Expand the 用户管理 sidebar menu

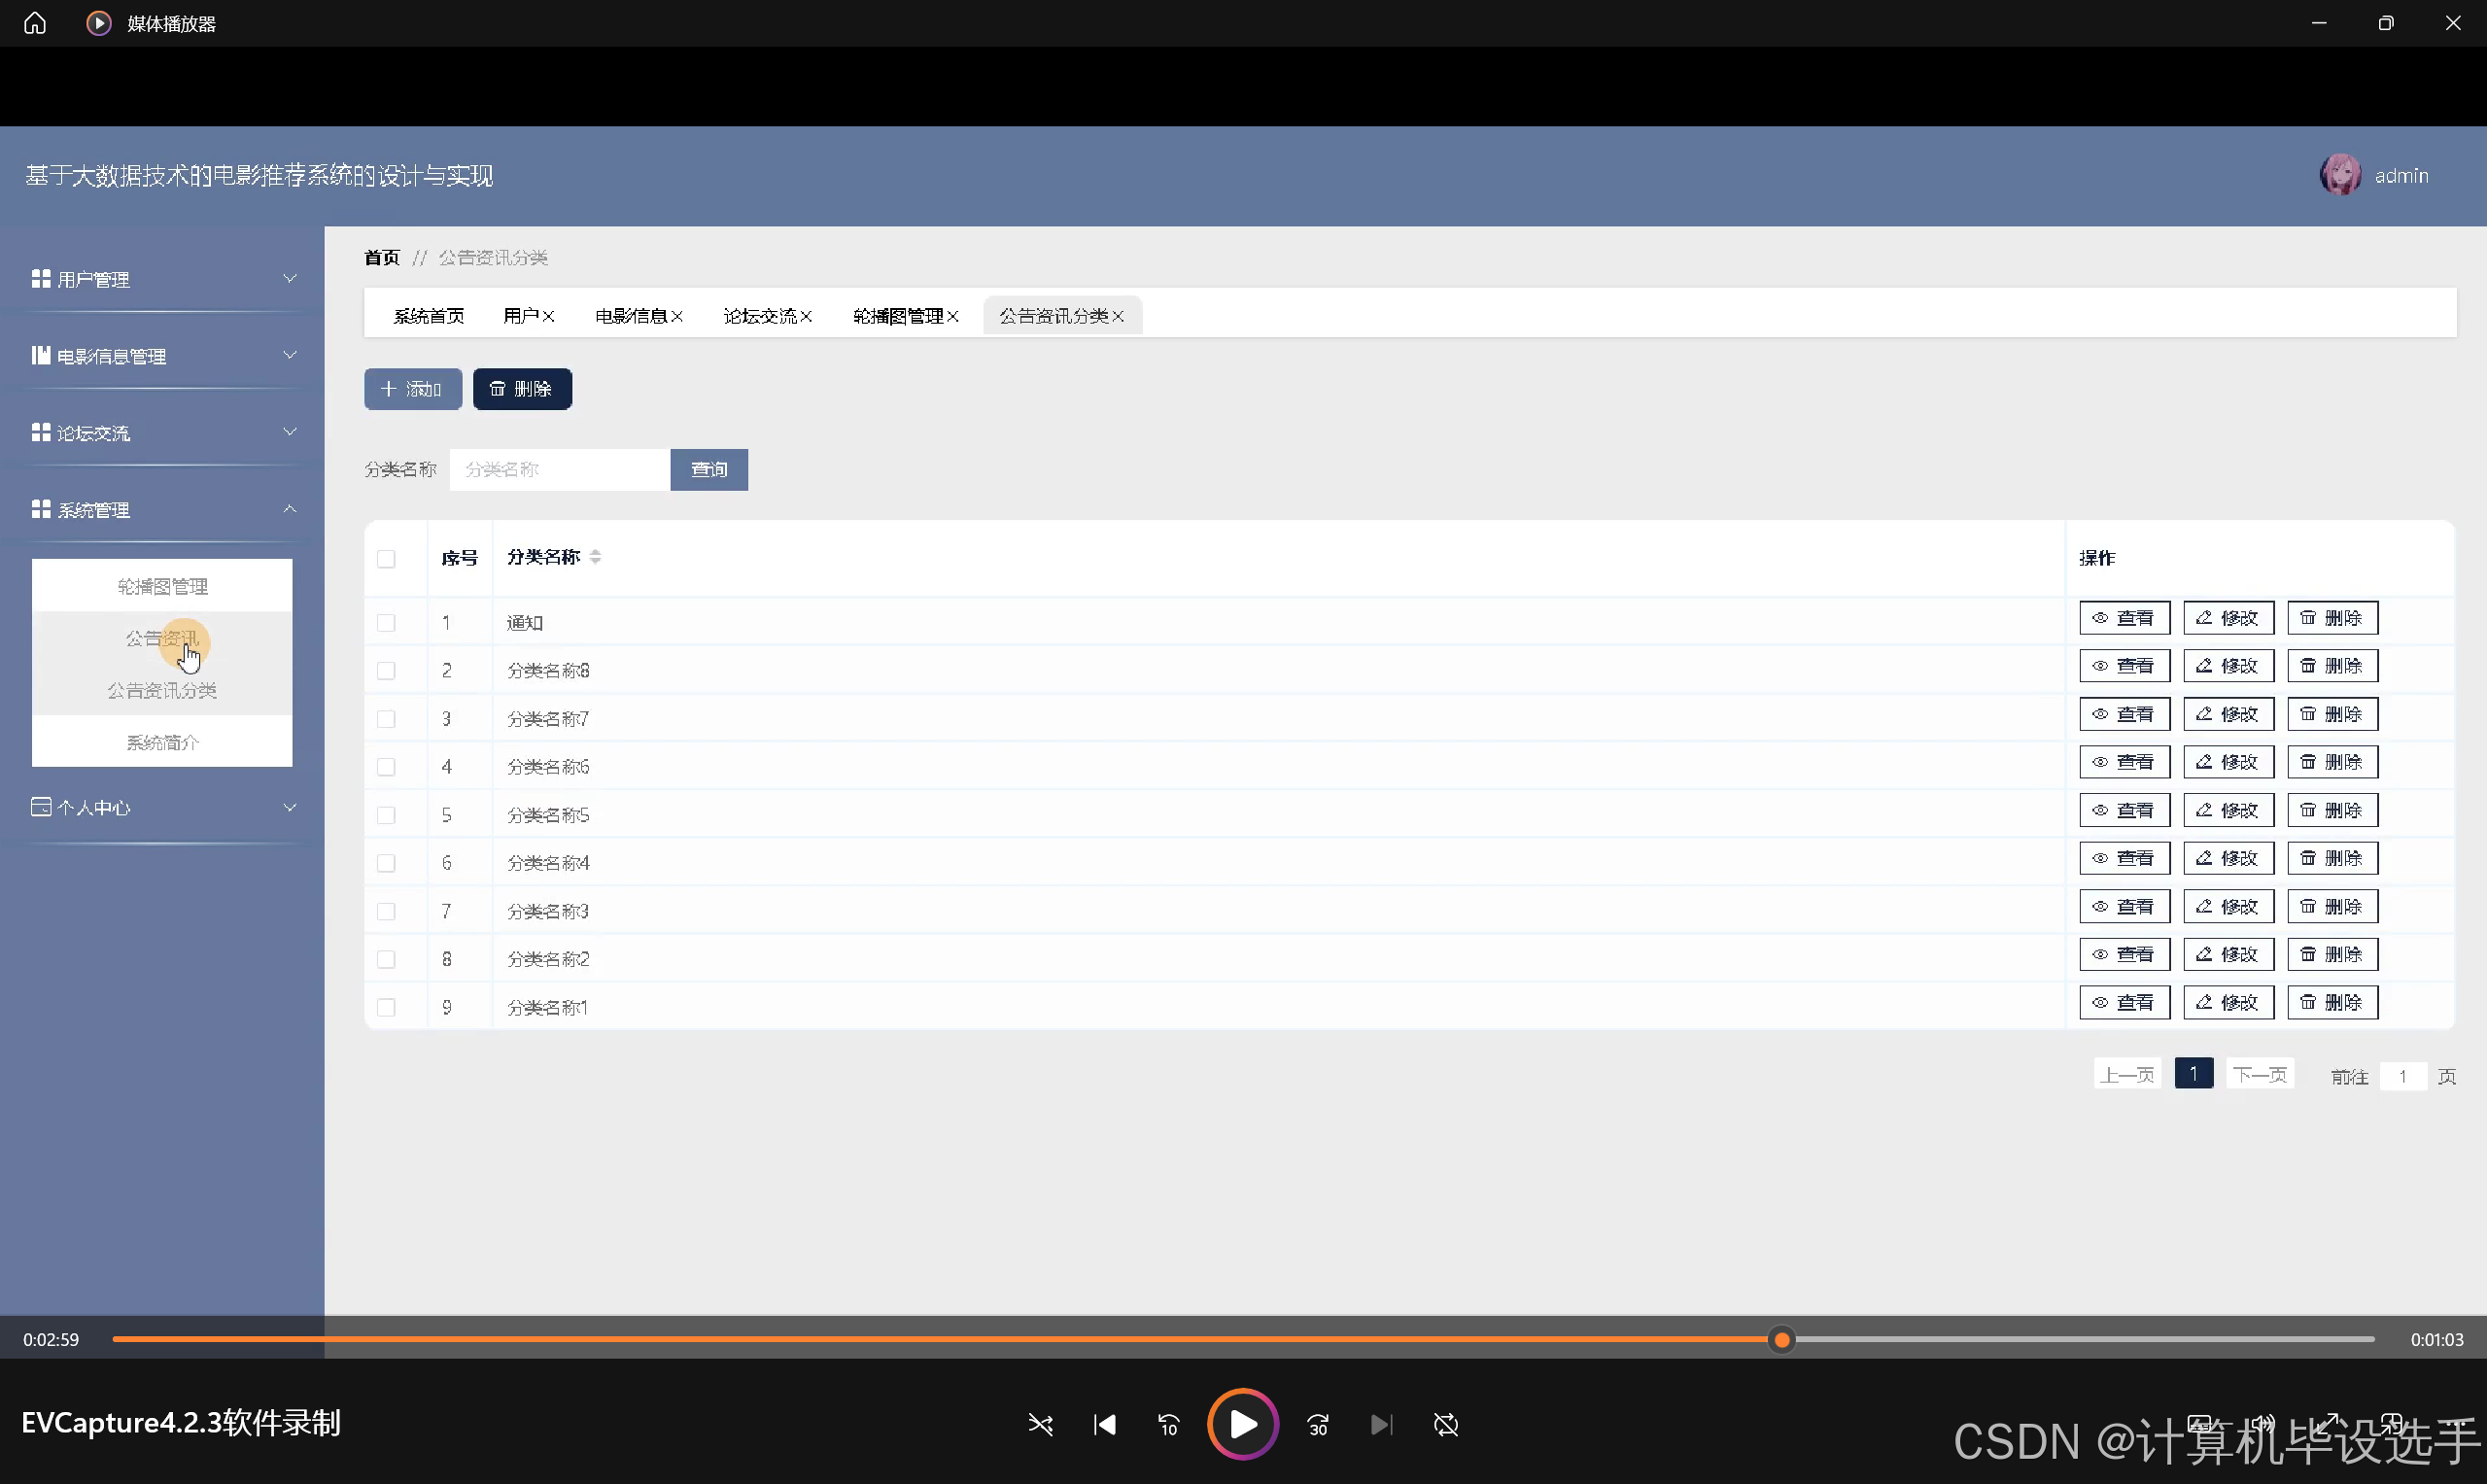(162, 279)
